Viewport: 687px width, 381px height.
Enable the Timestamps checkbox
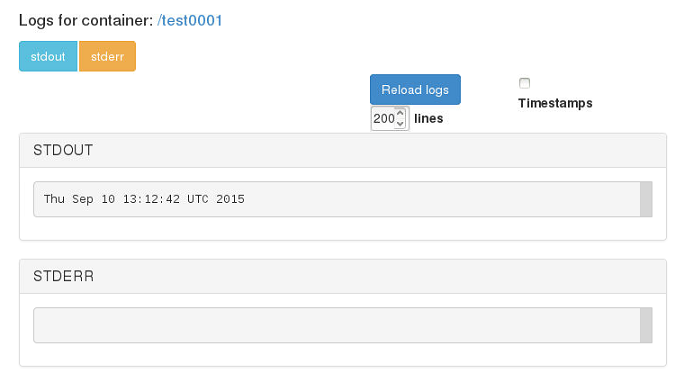tap(524, 83)
